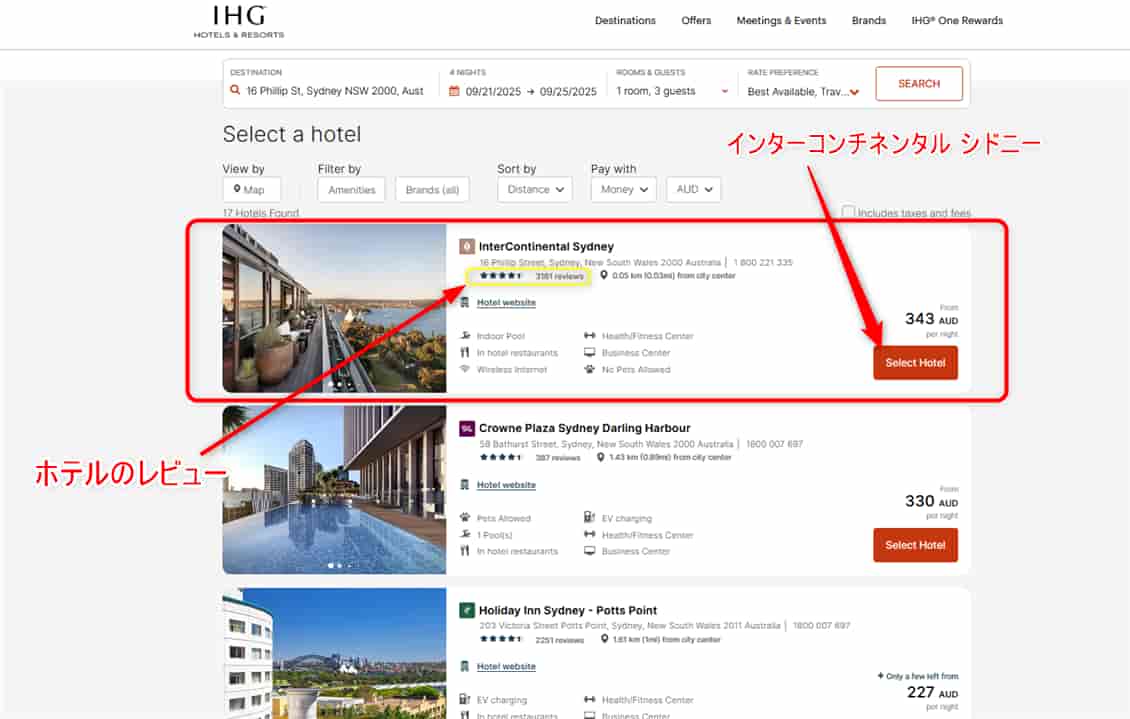Click InterContinental brand logo icon

tap(466, 246)
